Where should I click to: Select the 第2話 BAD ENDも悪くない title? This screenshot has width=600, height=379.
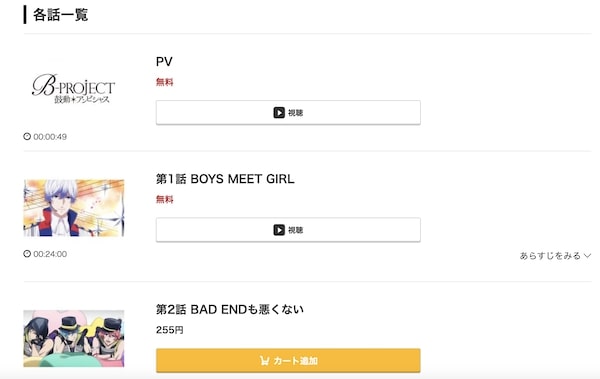230,309
